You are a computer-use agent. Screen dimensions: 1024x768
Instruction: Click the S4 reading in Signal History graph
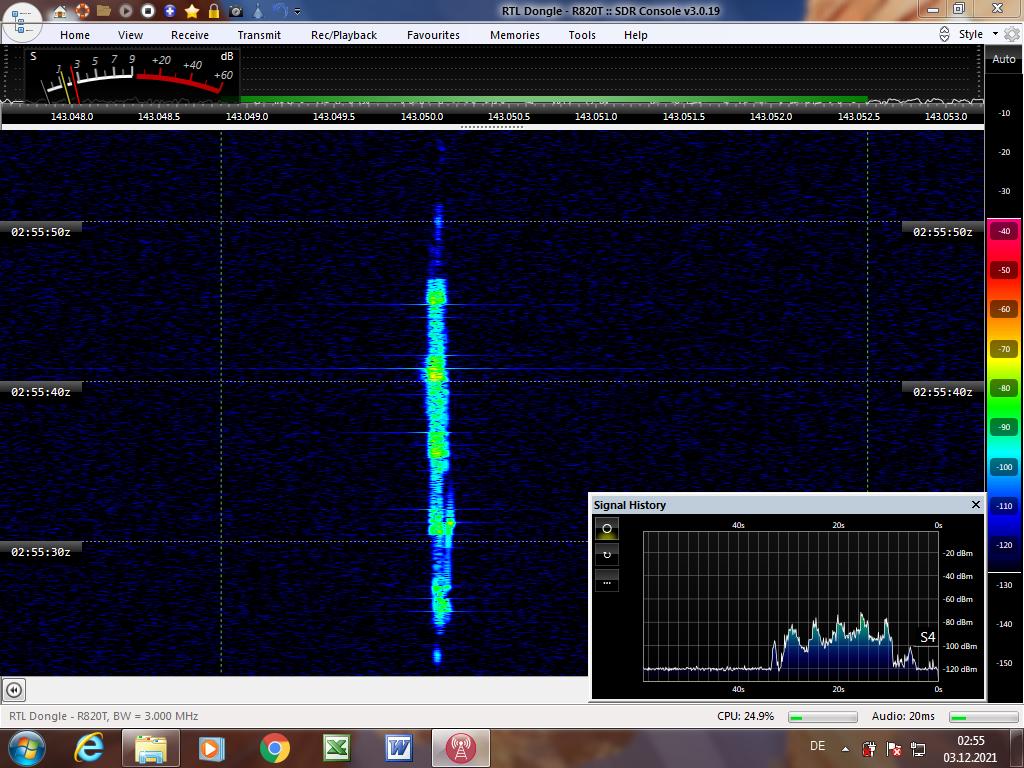point(927,637)
